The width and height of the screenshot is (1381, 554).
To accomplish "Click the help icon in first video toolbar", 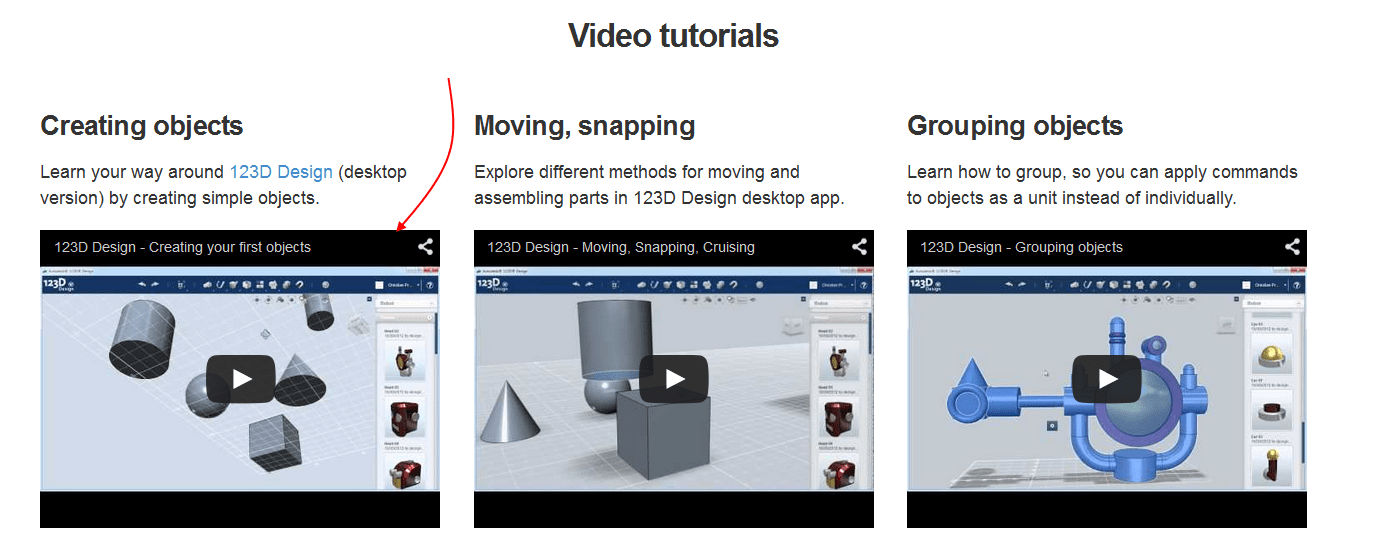I will [430, 285].
